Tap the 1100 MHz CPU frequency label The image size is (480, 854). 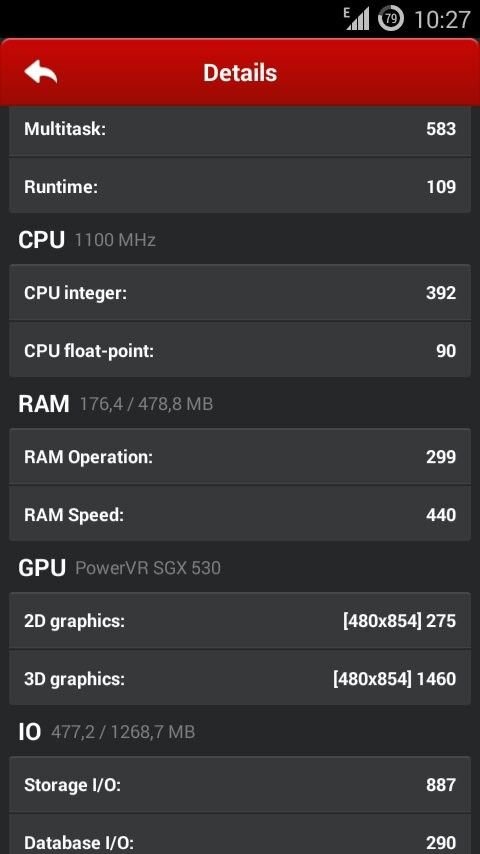coord(115,240)
